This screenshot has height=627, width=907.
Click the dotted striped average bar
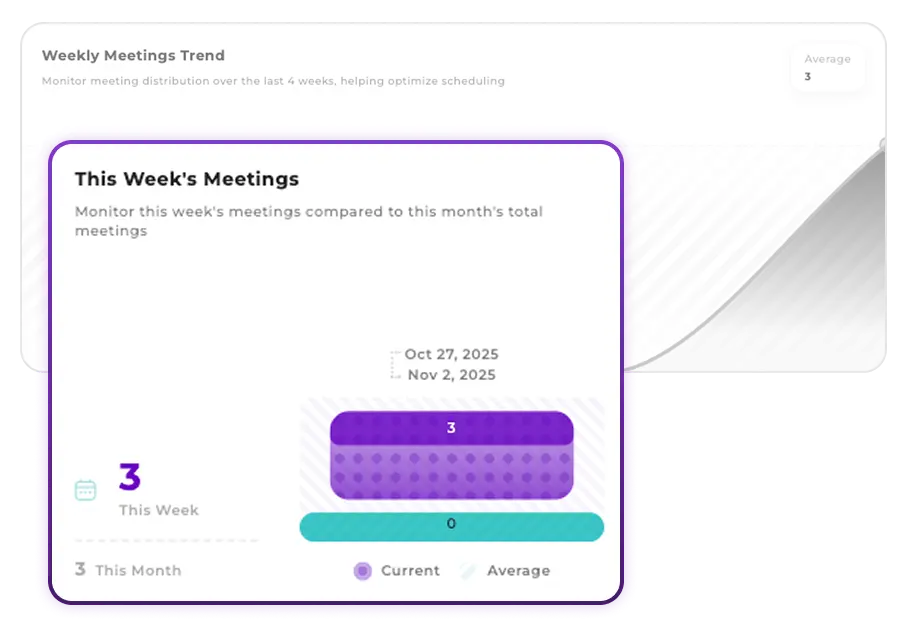tap(451, 470)
